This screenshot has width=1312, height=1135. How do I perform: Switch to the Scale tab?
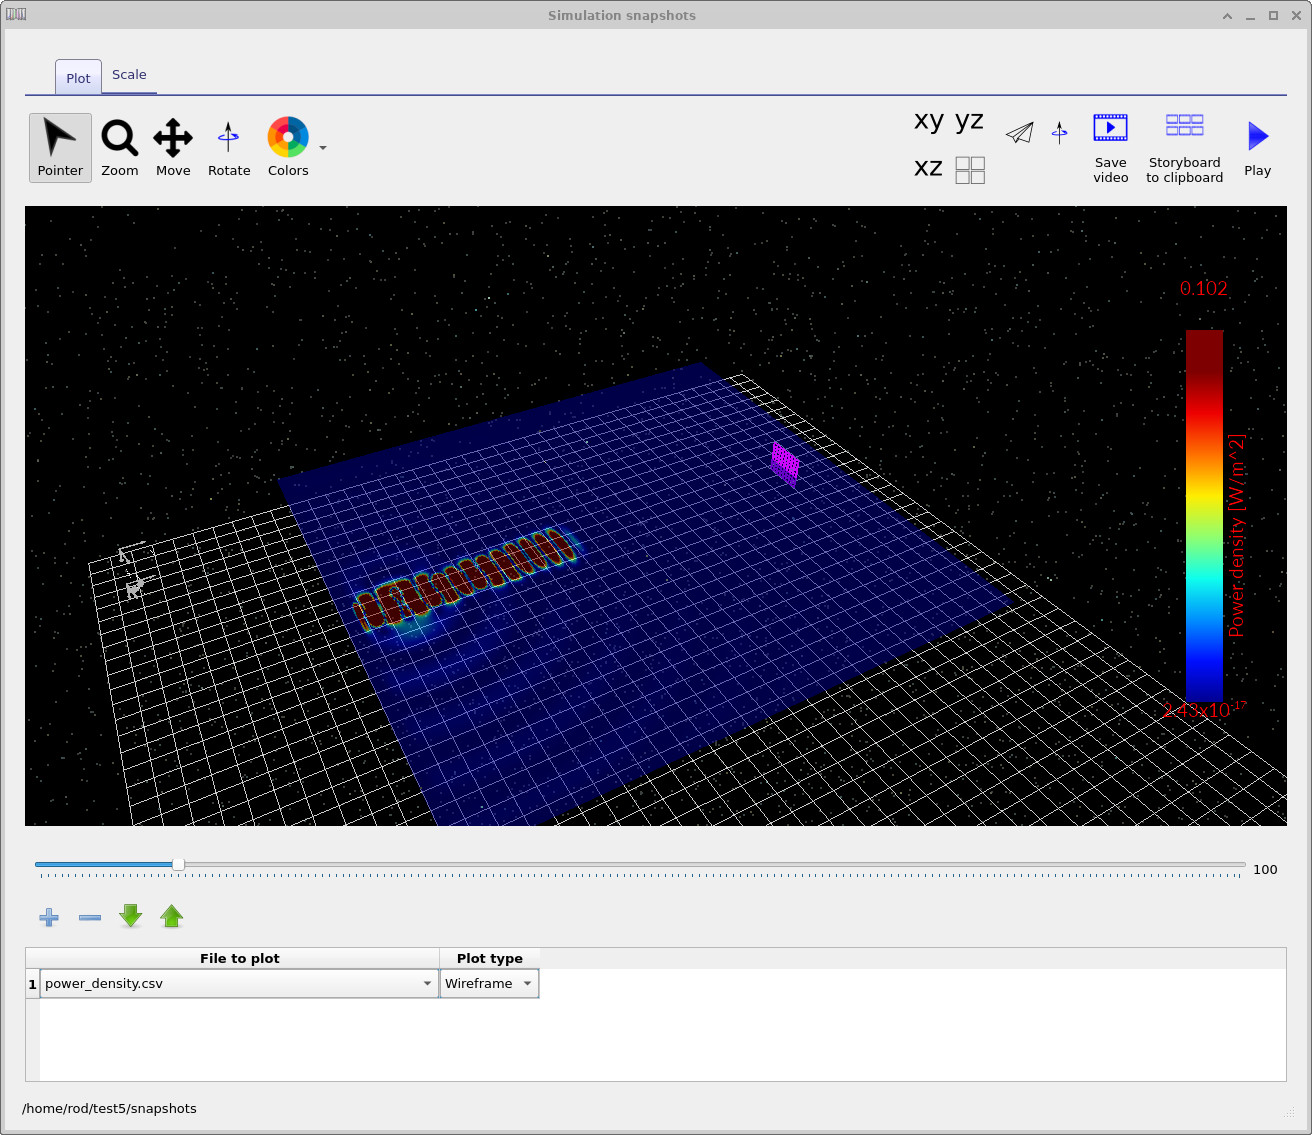click(129, 74)
